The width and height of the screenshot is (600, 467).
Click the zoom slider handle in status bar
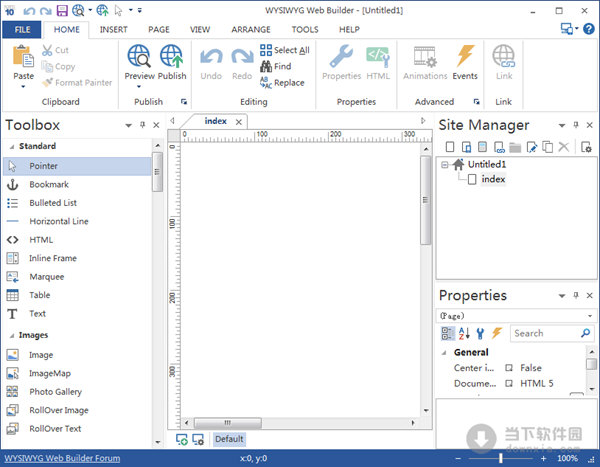501,458
